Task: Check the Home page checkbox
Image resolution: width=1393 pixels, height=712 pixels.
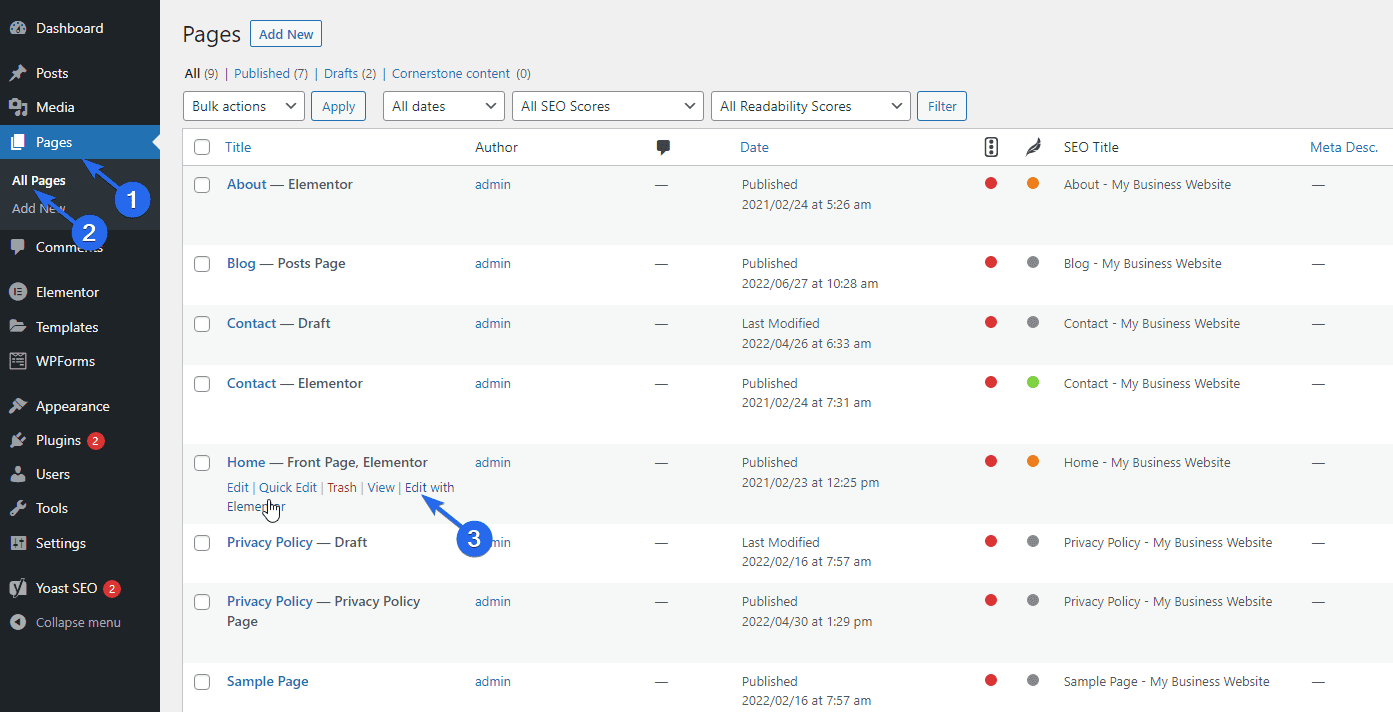Action: coord(202,463)
